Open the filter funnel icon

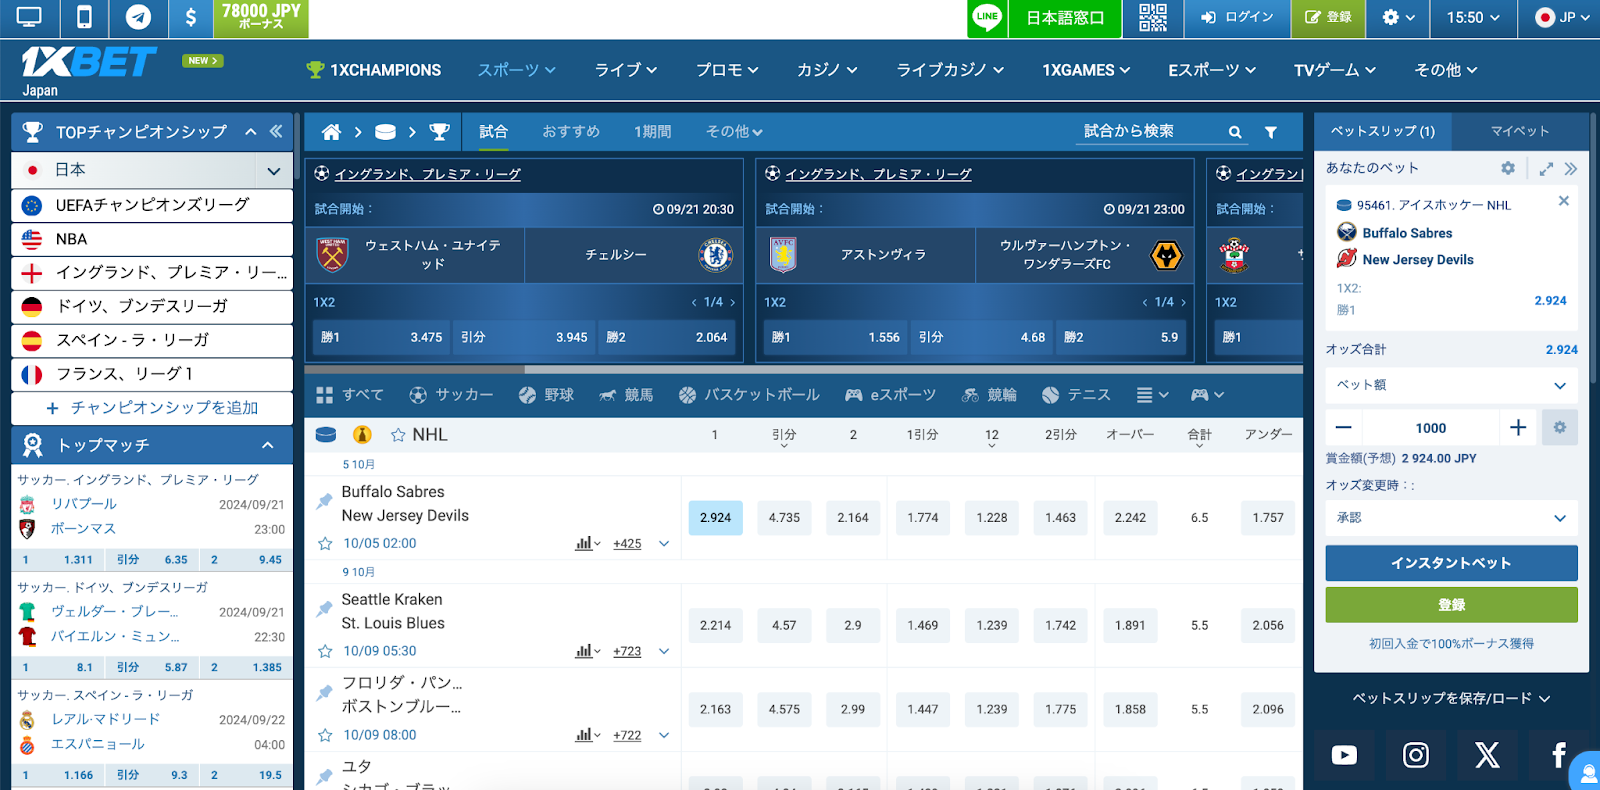tap(1271, 132)
